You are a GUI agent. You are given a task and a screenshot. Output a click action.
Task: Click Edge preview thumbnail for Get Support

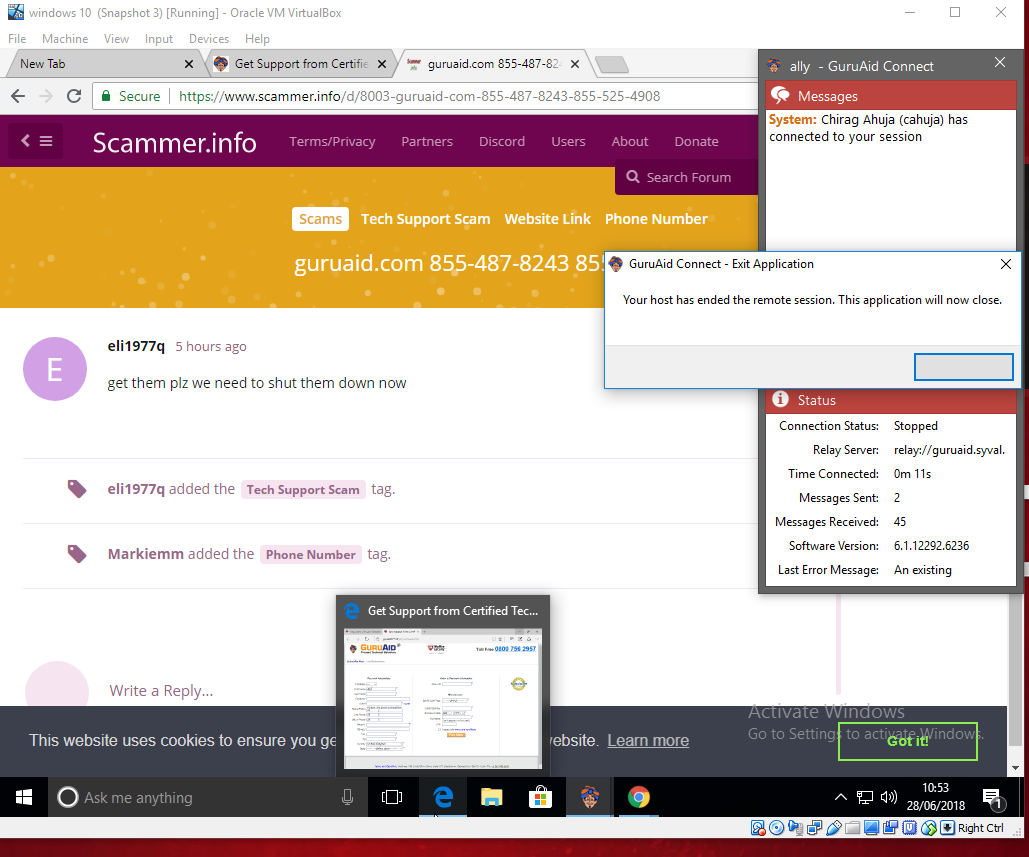pos(443,698)
